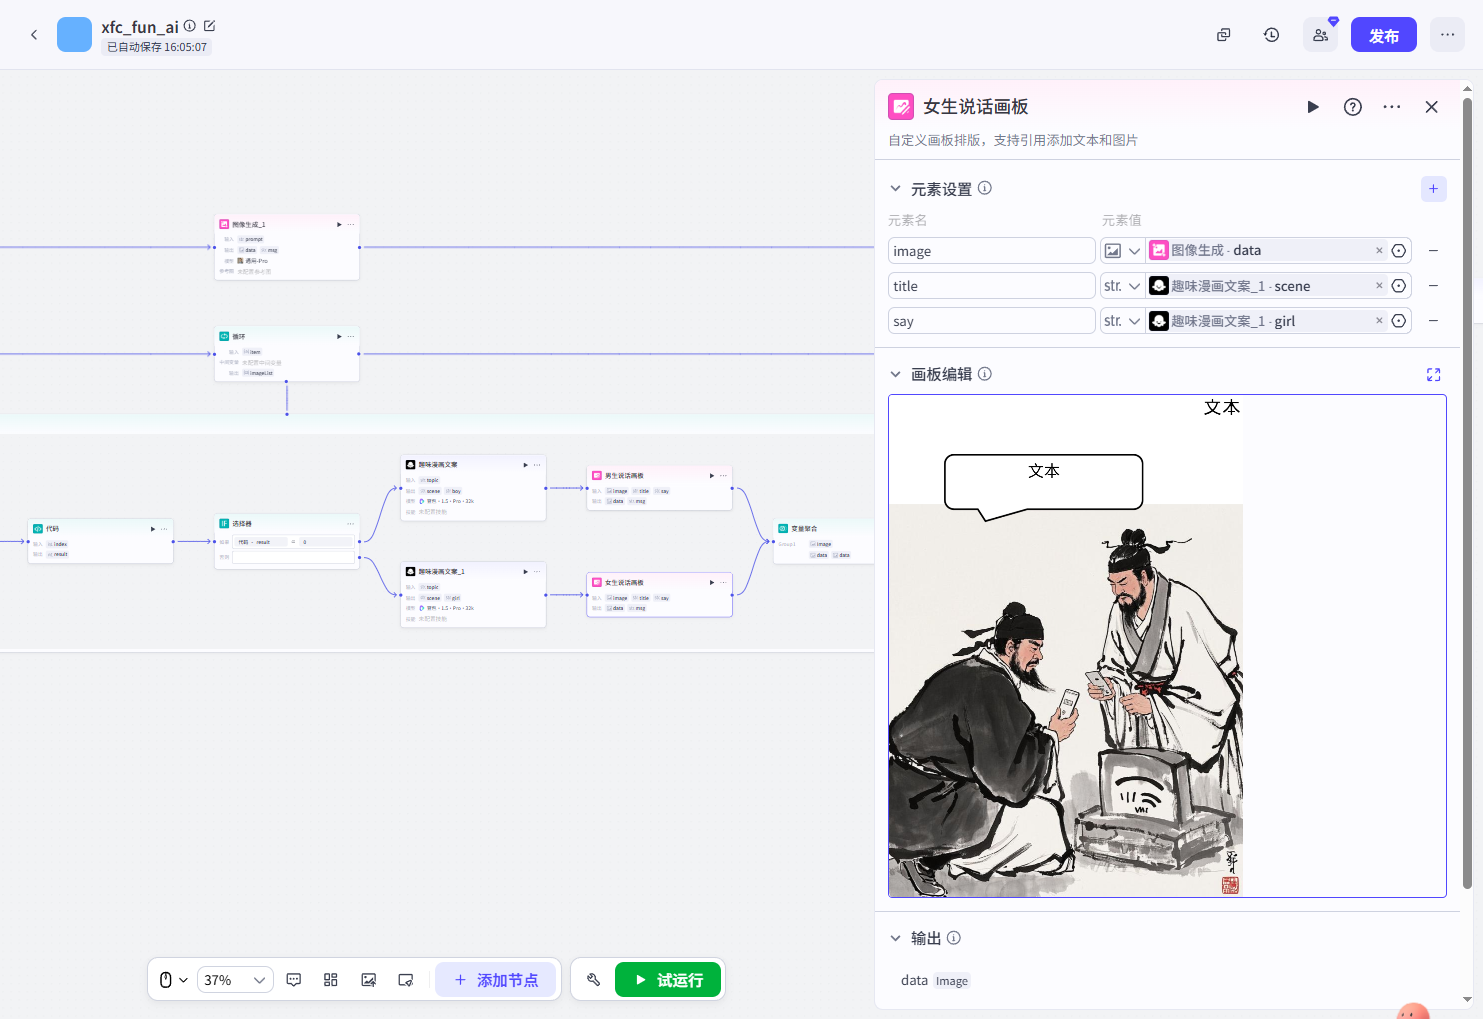This screenshot has width=1483, height=1019.
Task: Open info icon next to xfc_fun_ai
Action: (x=190, y=26)
